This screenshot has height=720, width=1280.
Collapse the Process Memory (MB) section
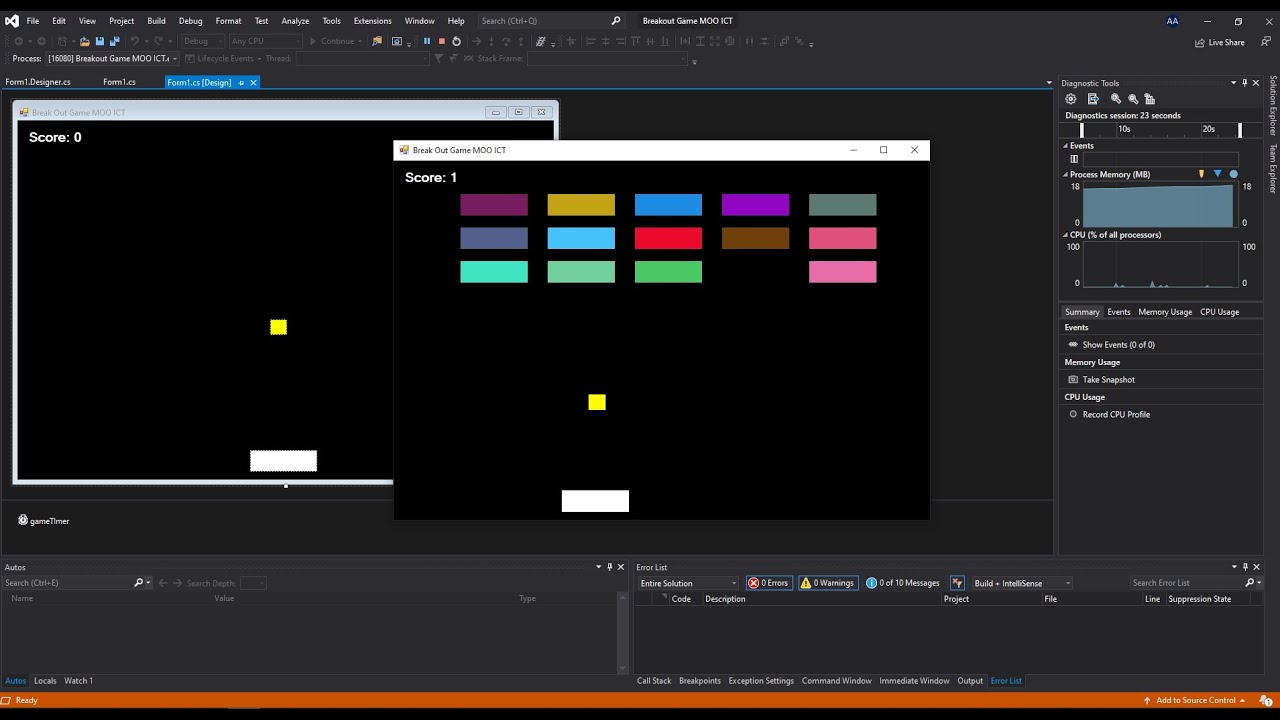1065,174
